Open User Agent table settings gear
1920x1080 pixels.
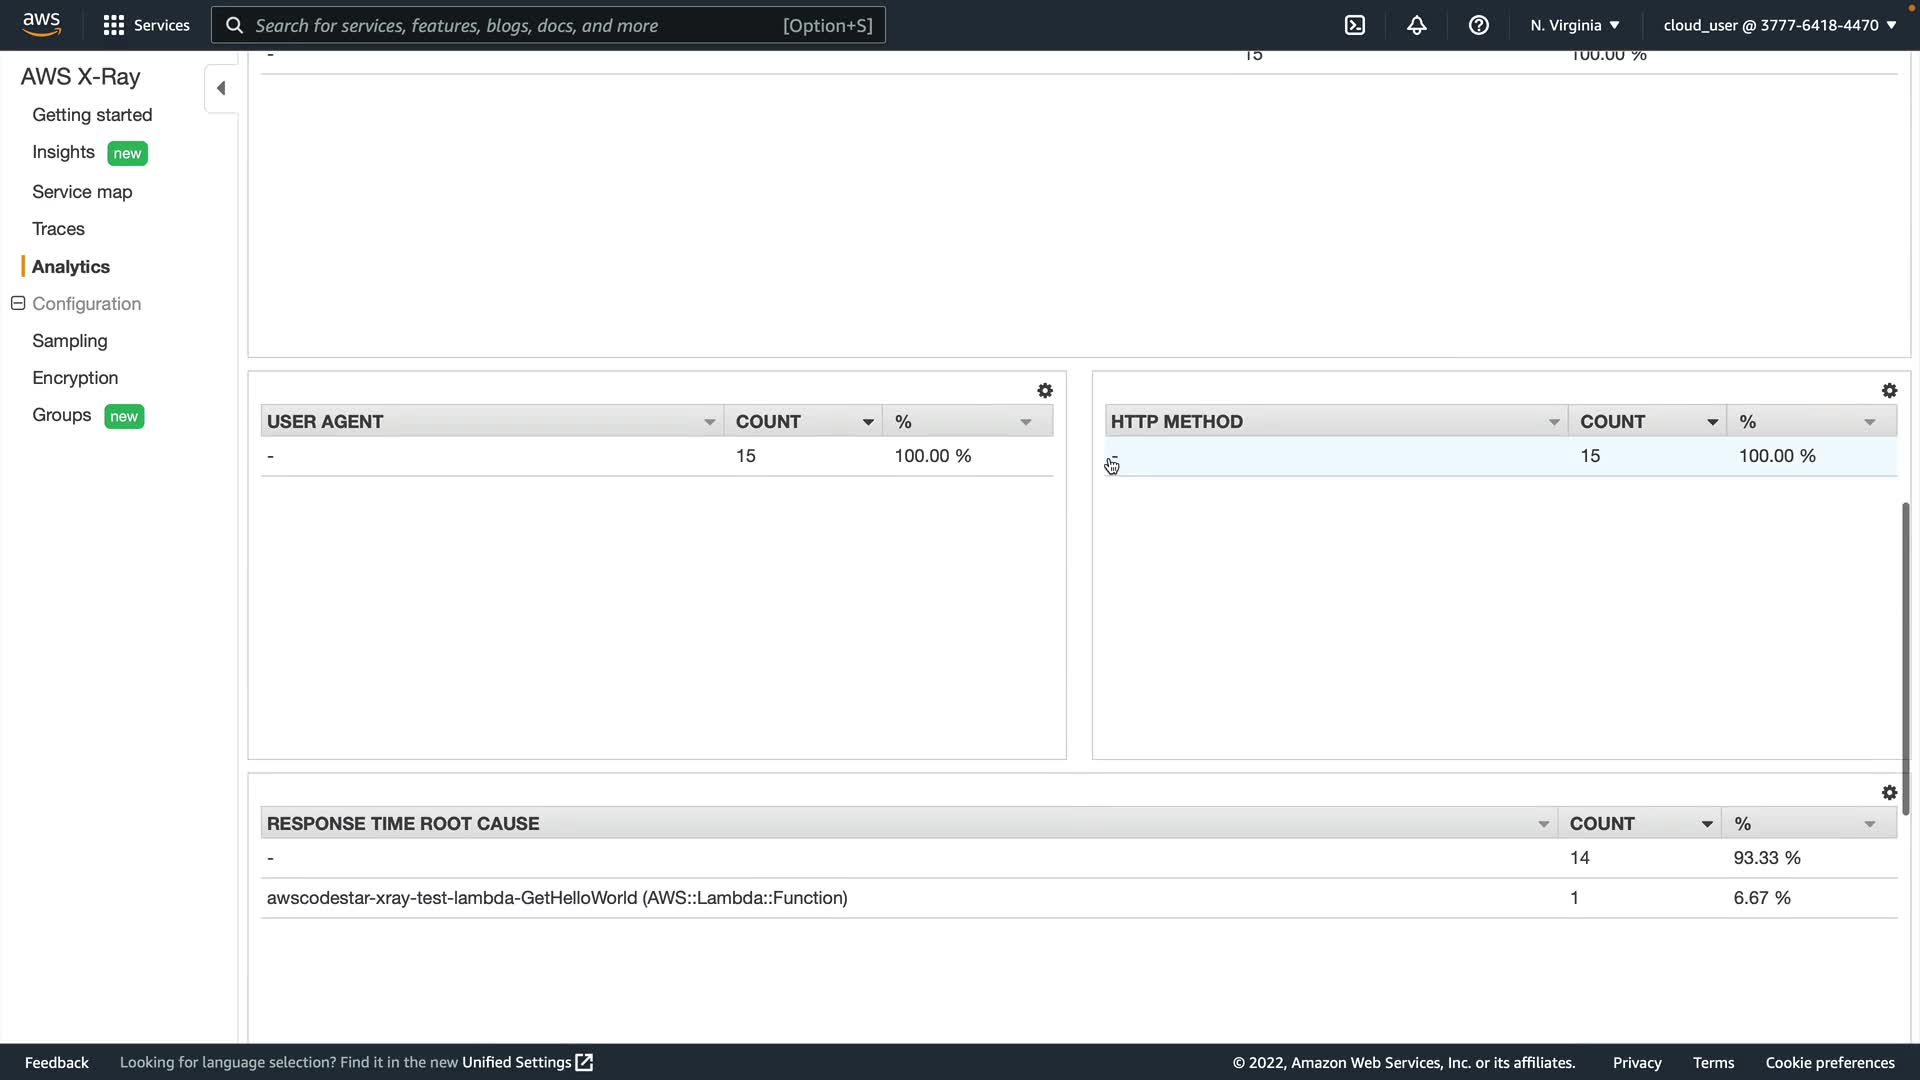[x=1045, y=391]
